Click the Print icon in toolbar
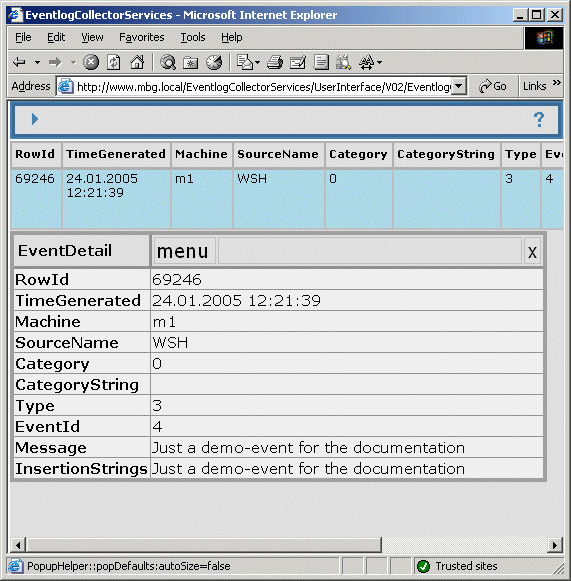Screen dimensions: 571x581 click(x=275, y=62)
